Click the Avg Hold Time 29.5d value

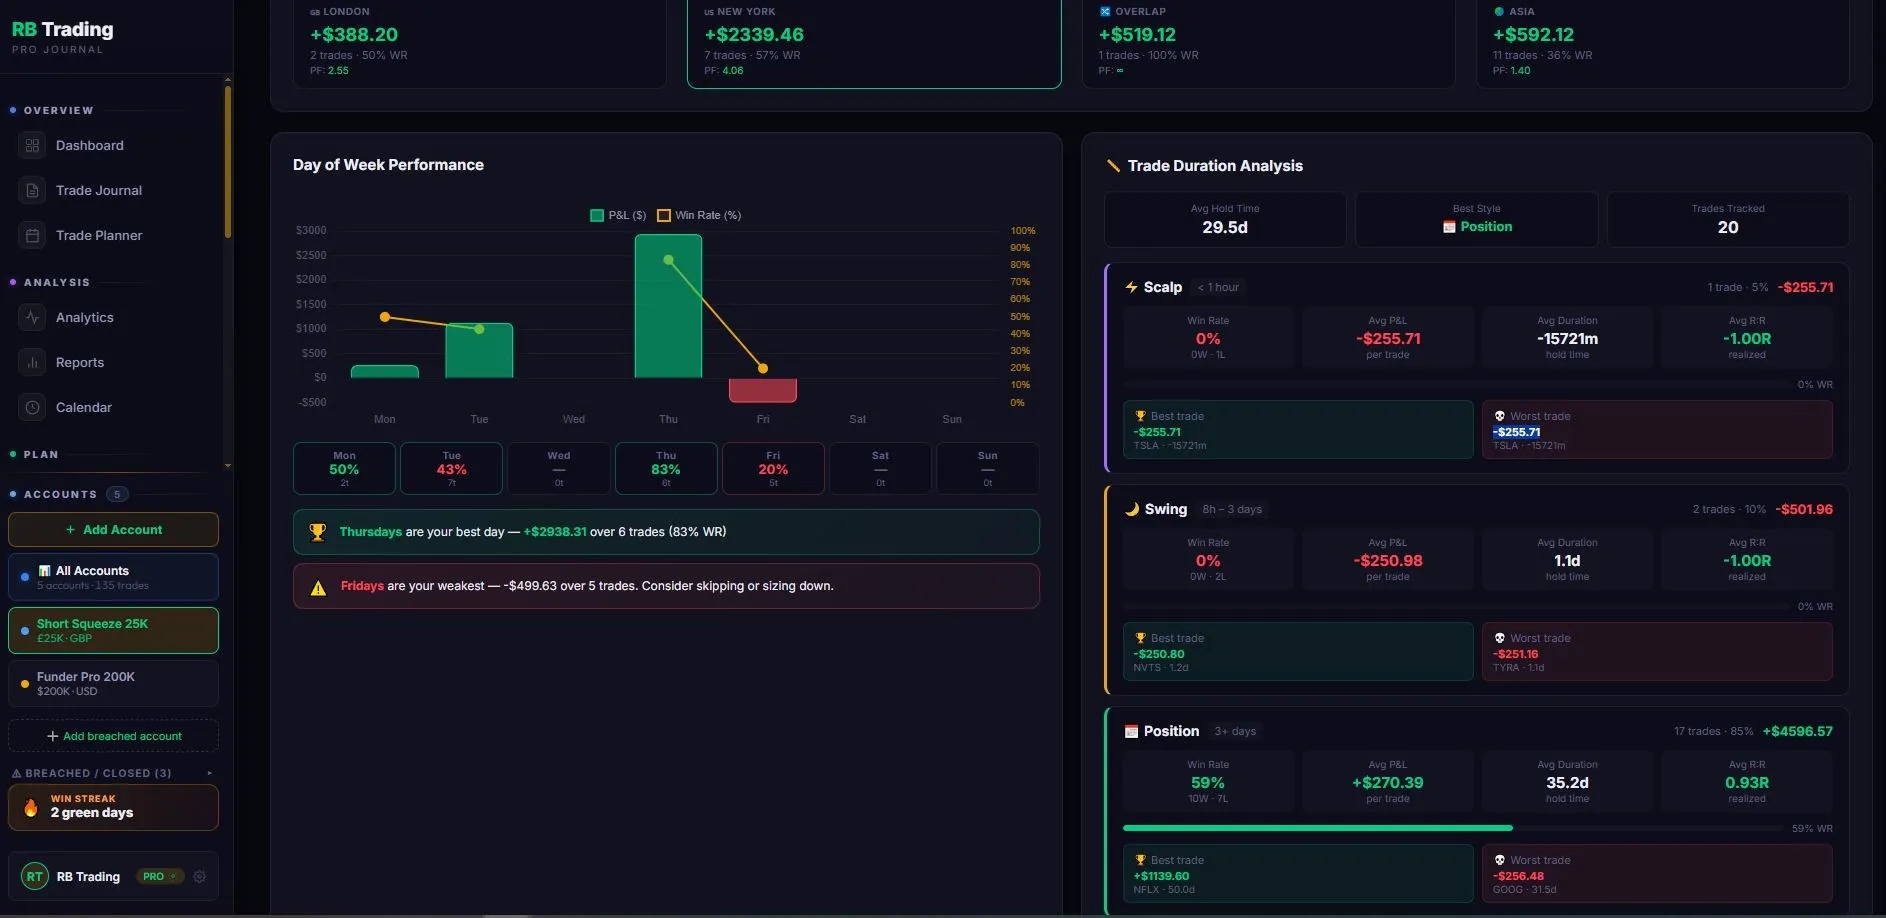1225,227
